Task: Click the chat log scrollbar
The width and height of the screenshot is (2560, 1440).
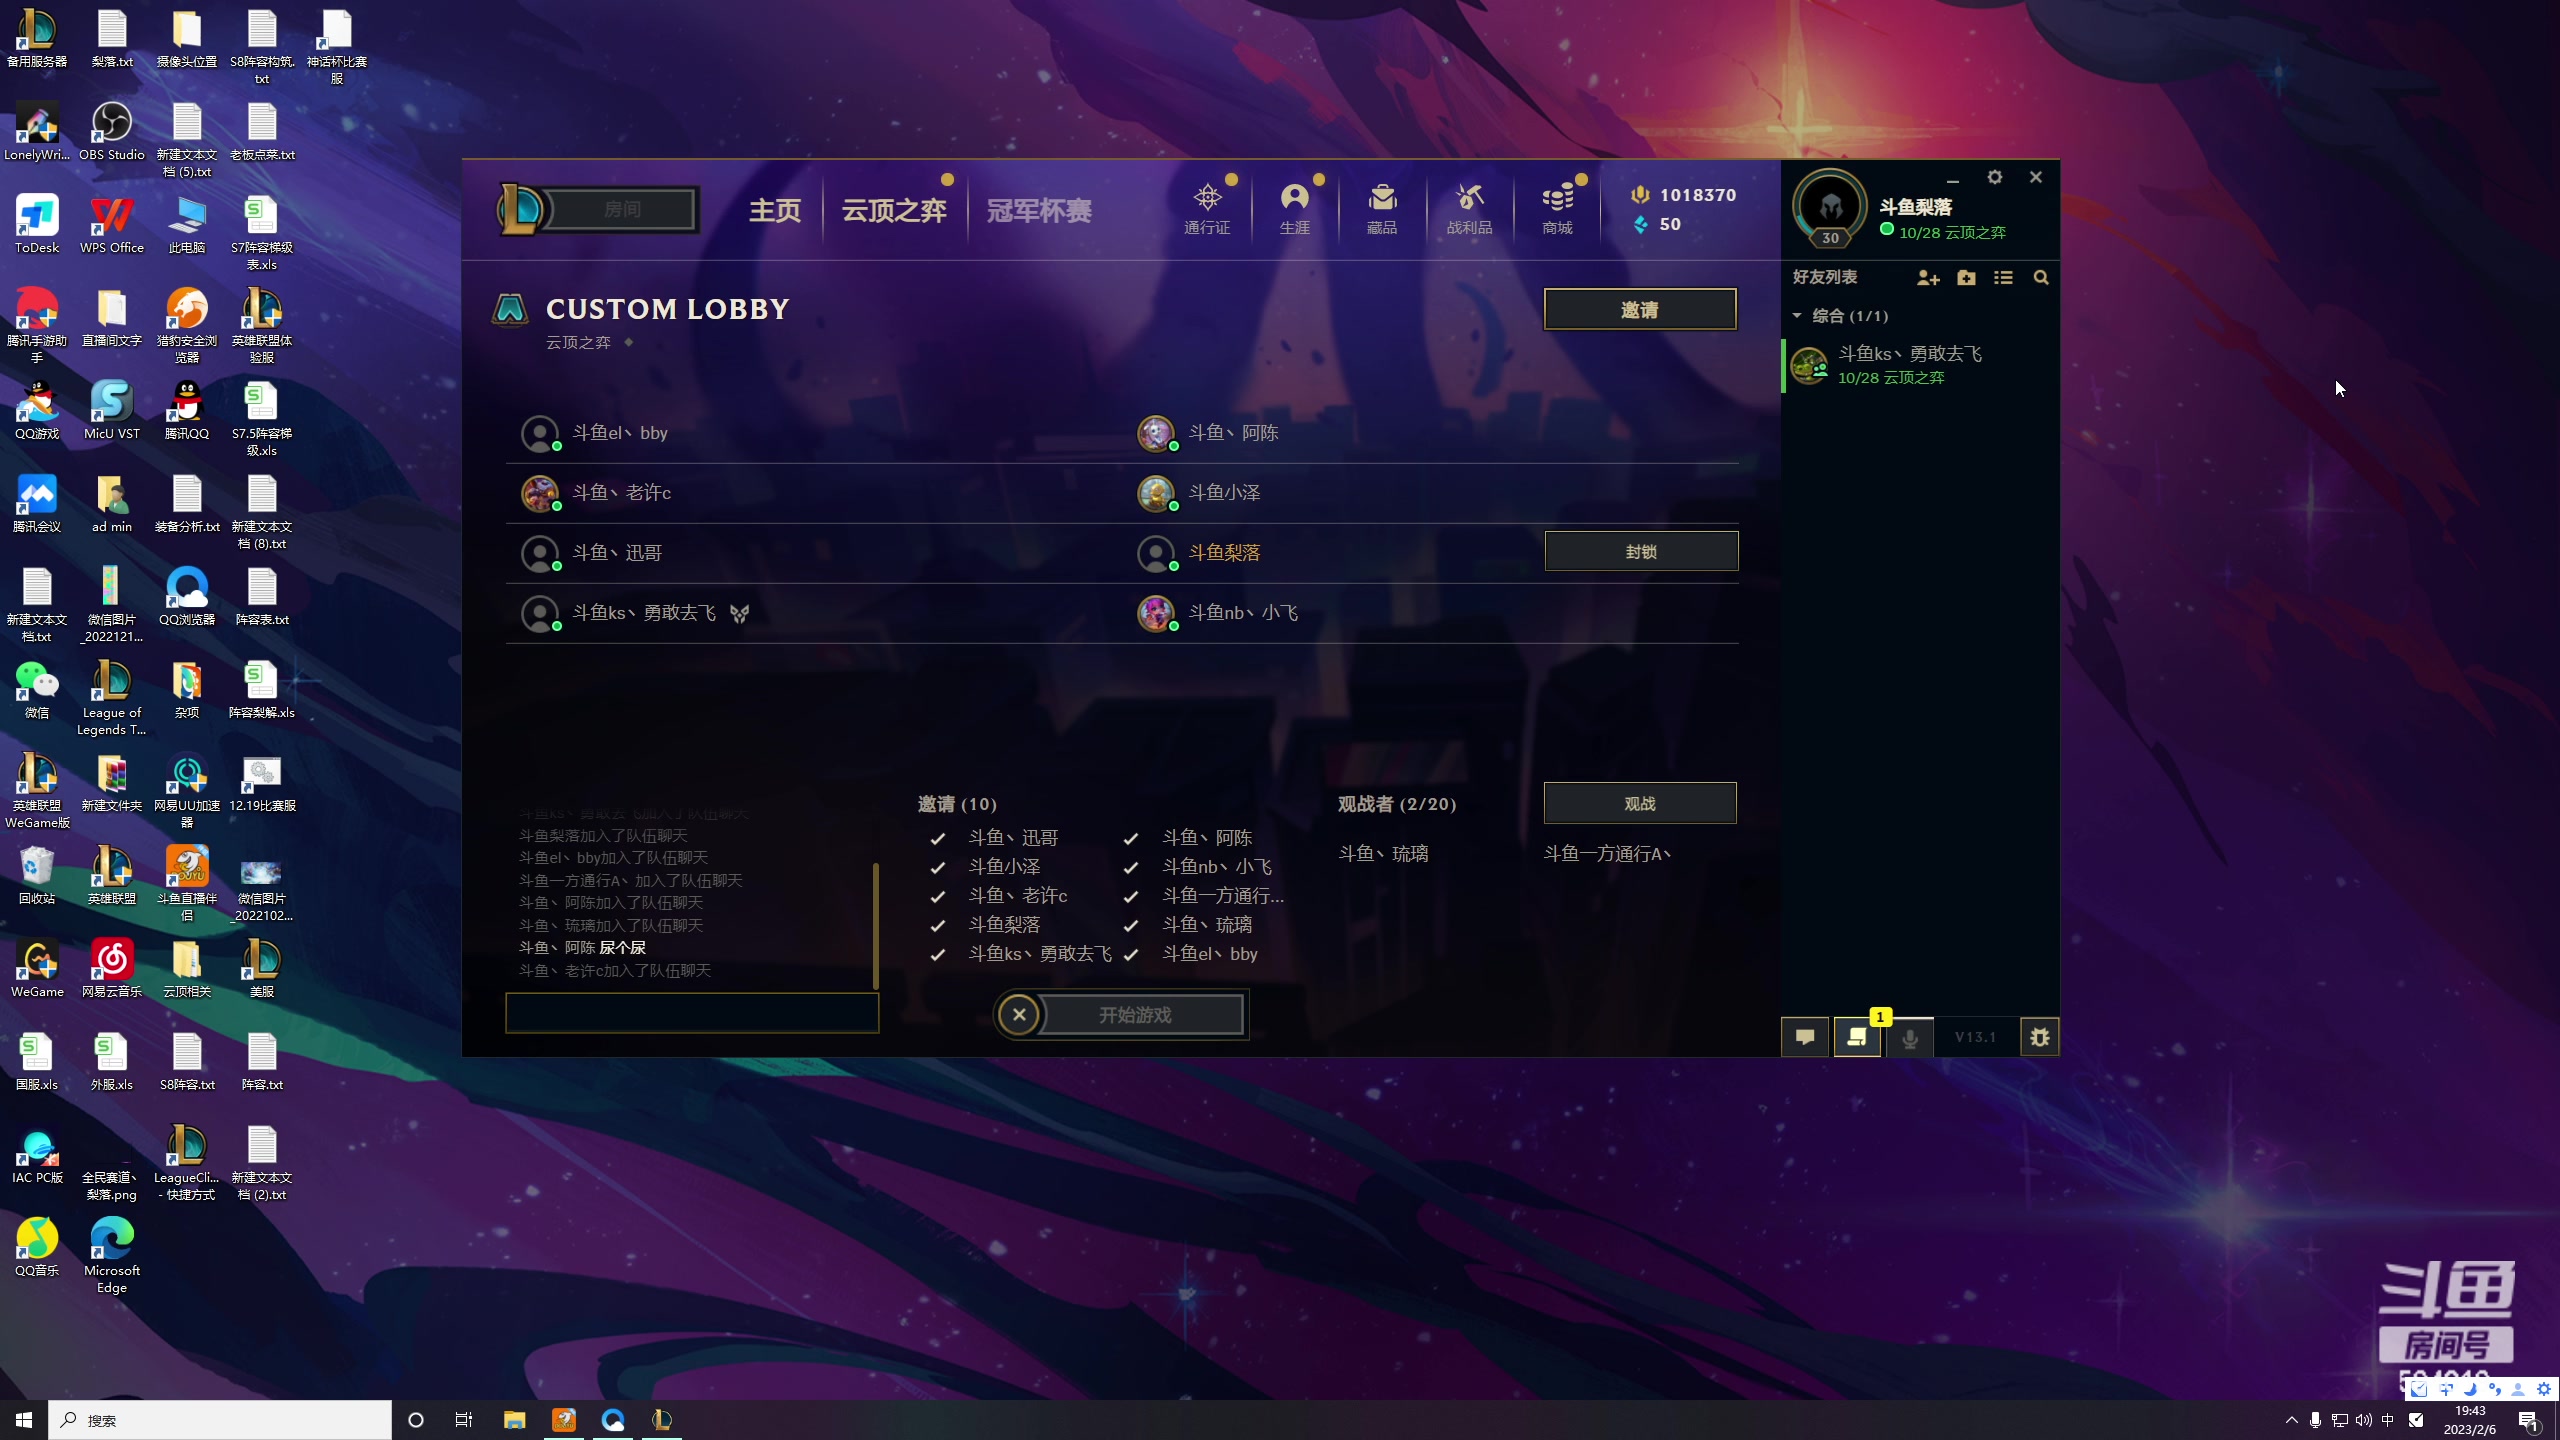Action: tap(875, 925)
